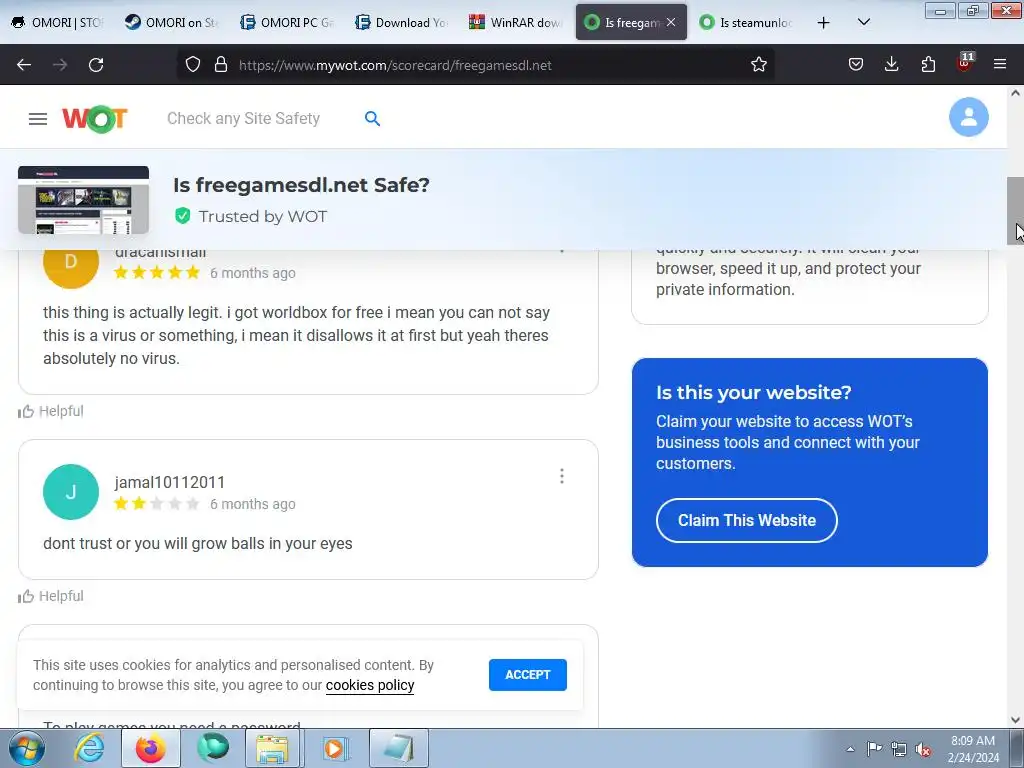
Task: Click jamal10112011's two-star rating
Action: coord(156,504)
